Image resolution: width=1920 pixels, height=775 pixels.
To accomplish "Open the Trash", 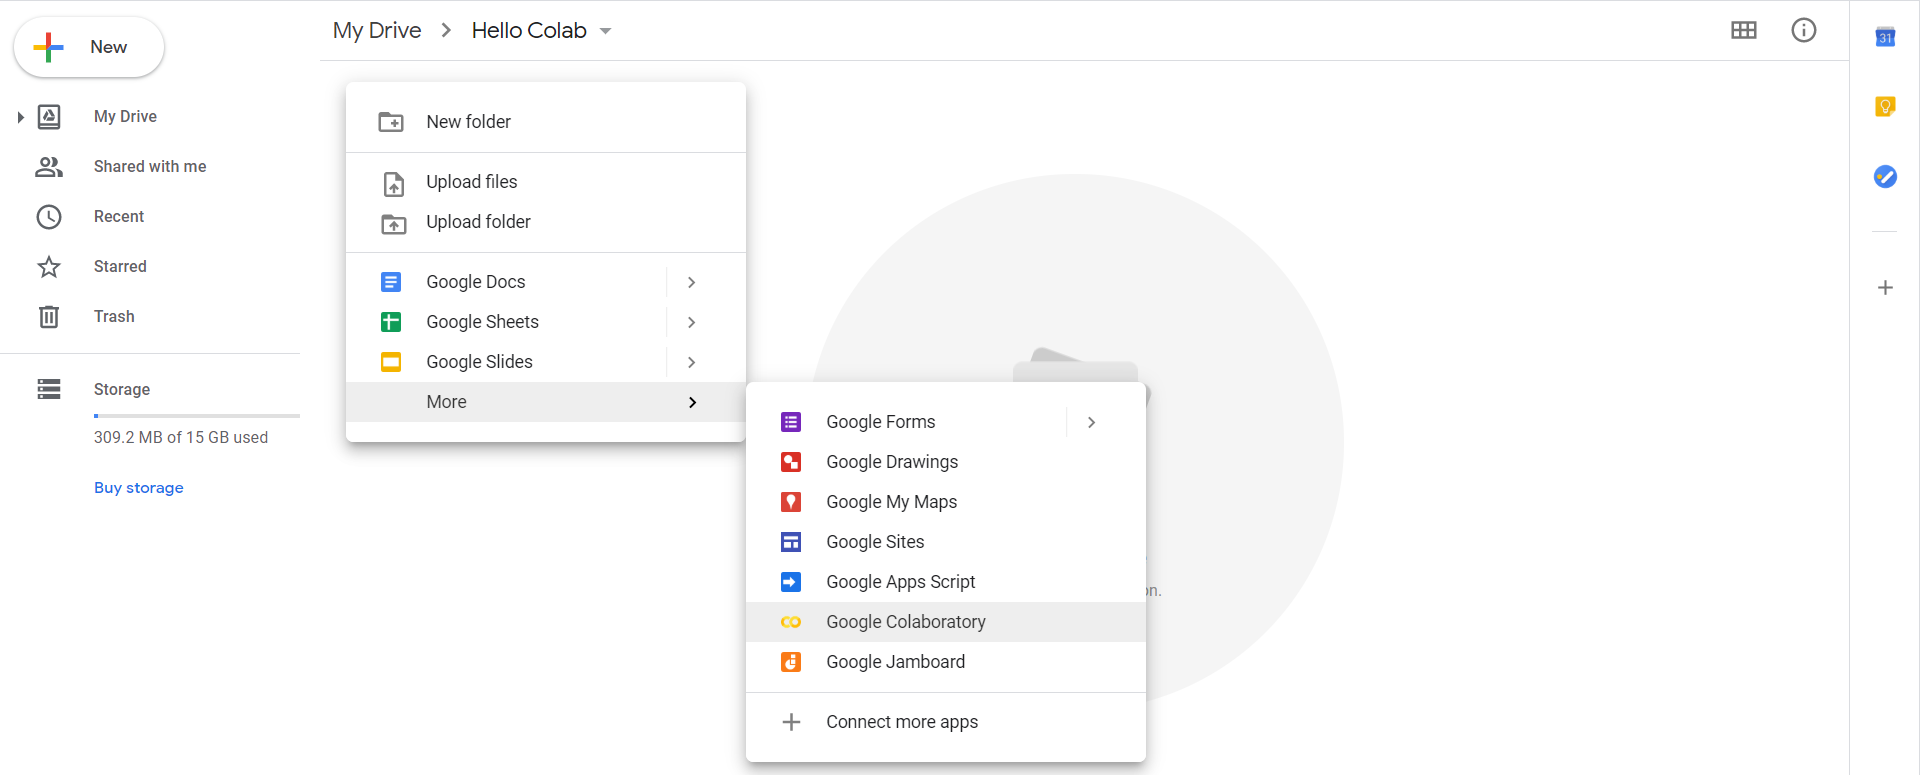I will click(114, 316).
